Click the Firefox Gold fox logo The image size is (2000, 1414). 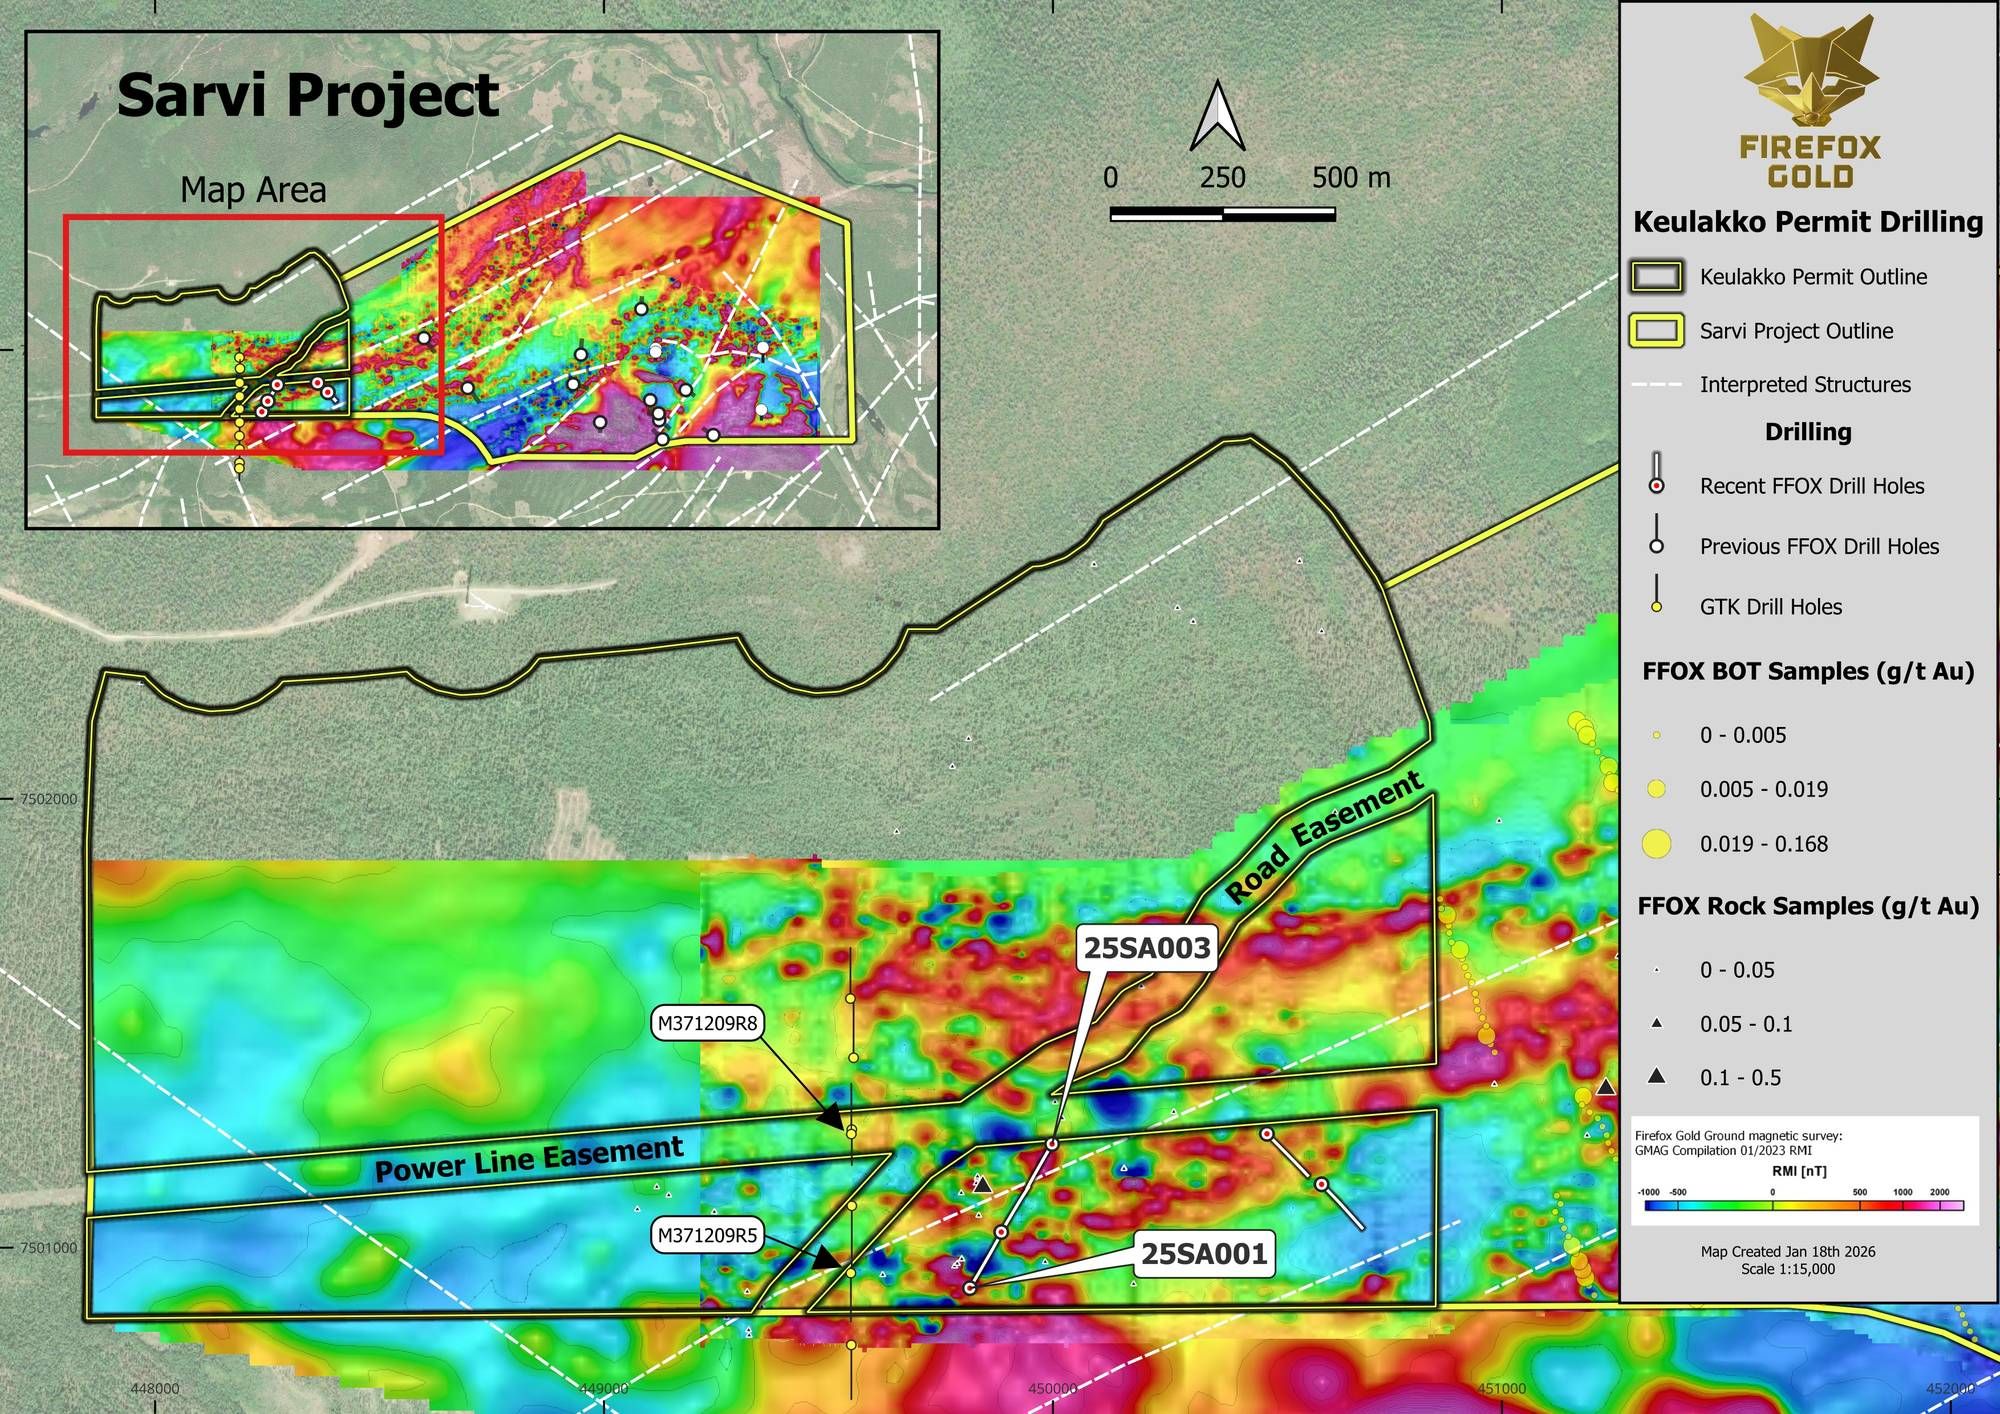[x=1810, y=75]
